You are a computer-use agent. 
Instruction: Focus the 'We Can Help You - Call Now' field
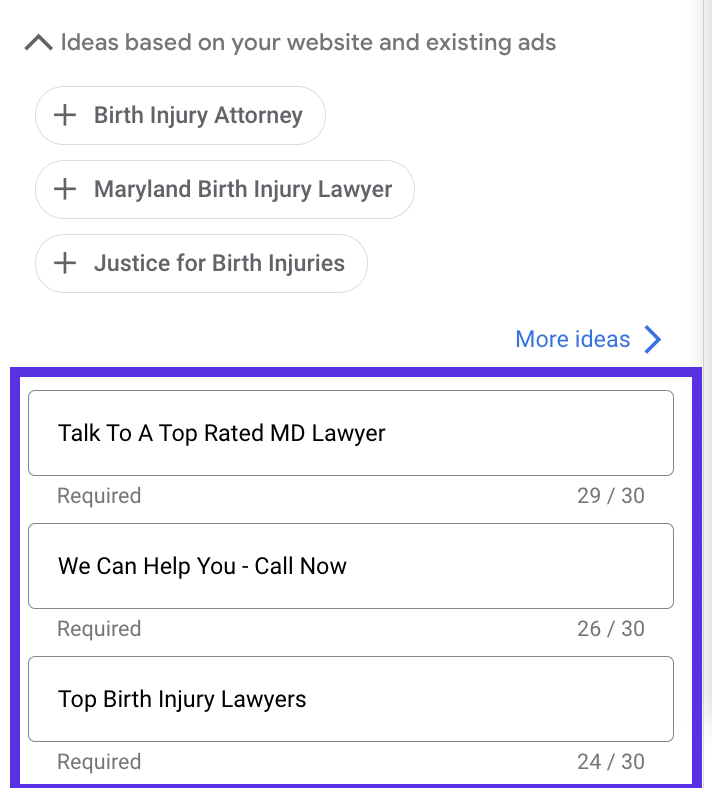pos(351,566)
